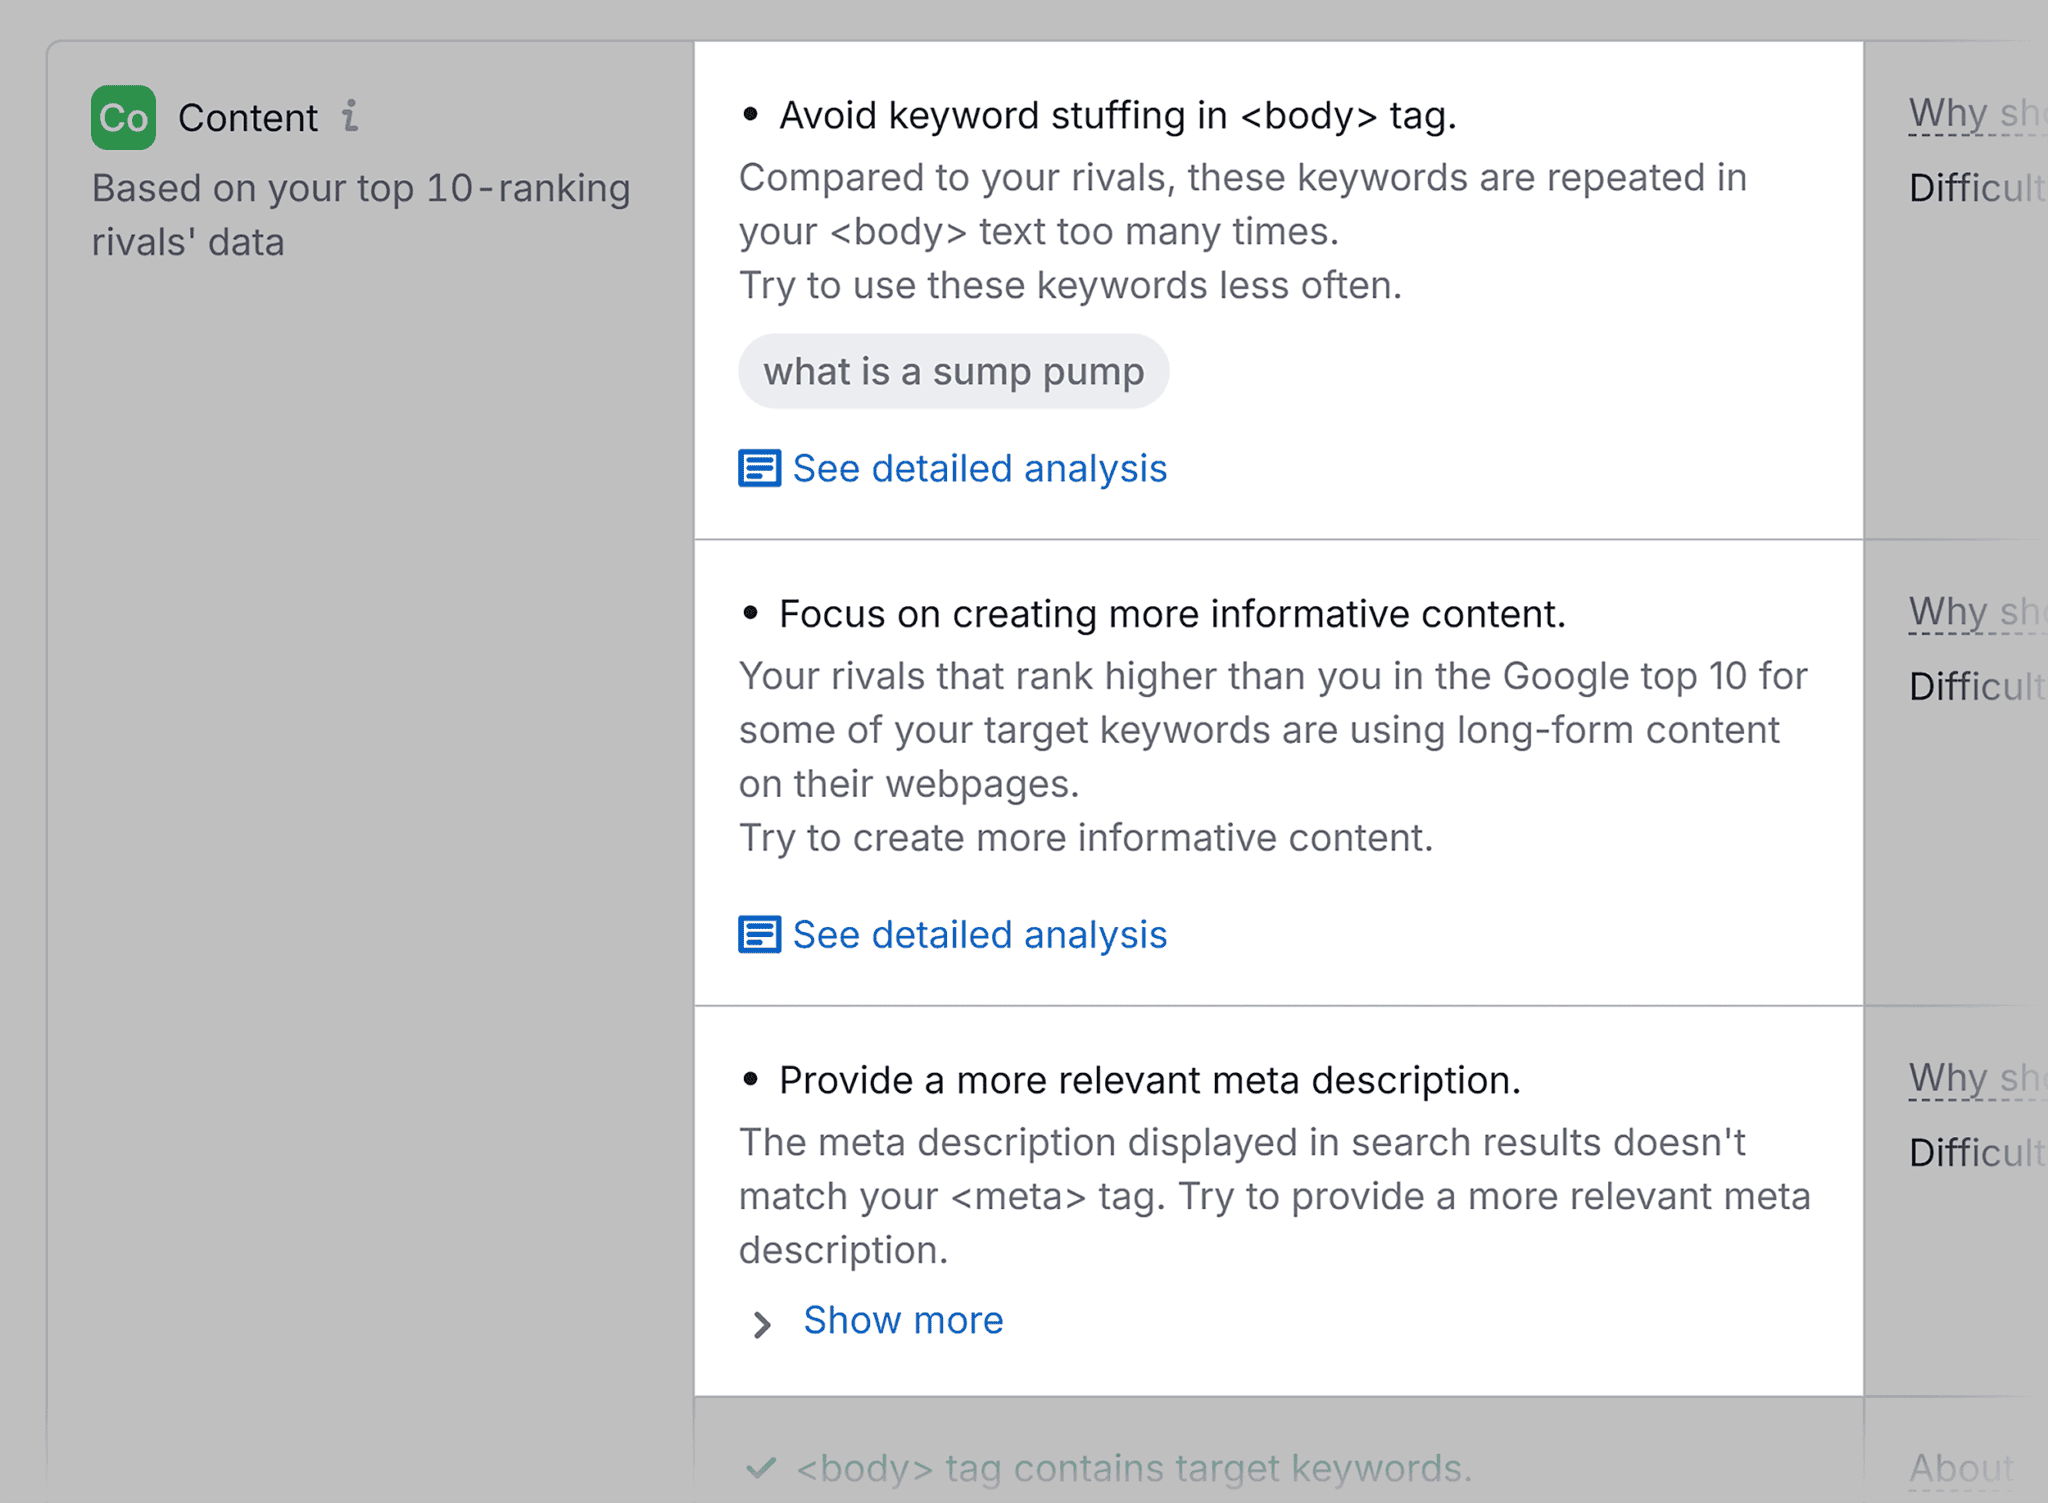Image resolution: width=2048 pixels, height=1503 pixels.
Task: Open See detailed analysis for informative content
Action: click(979, 934)
